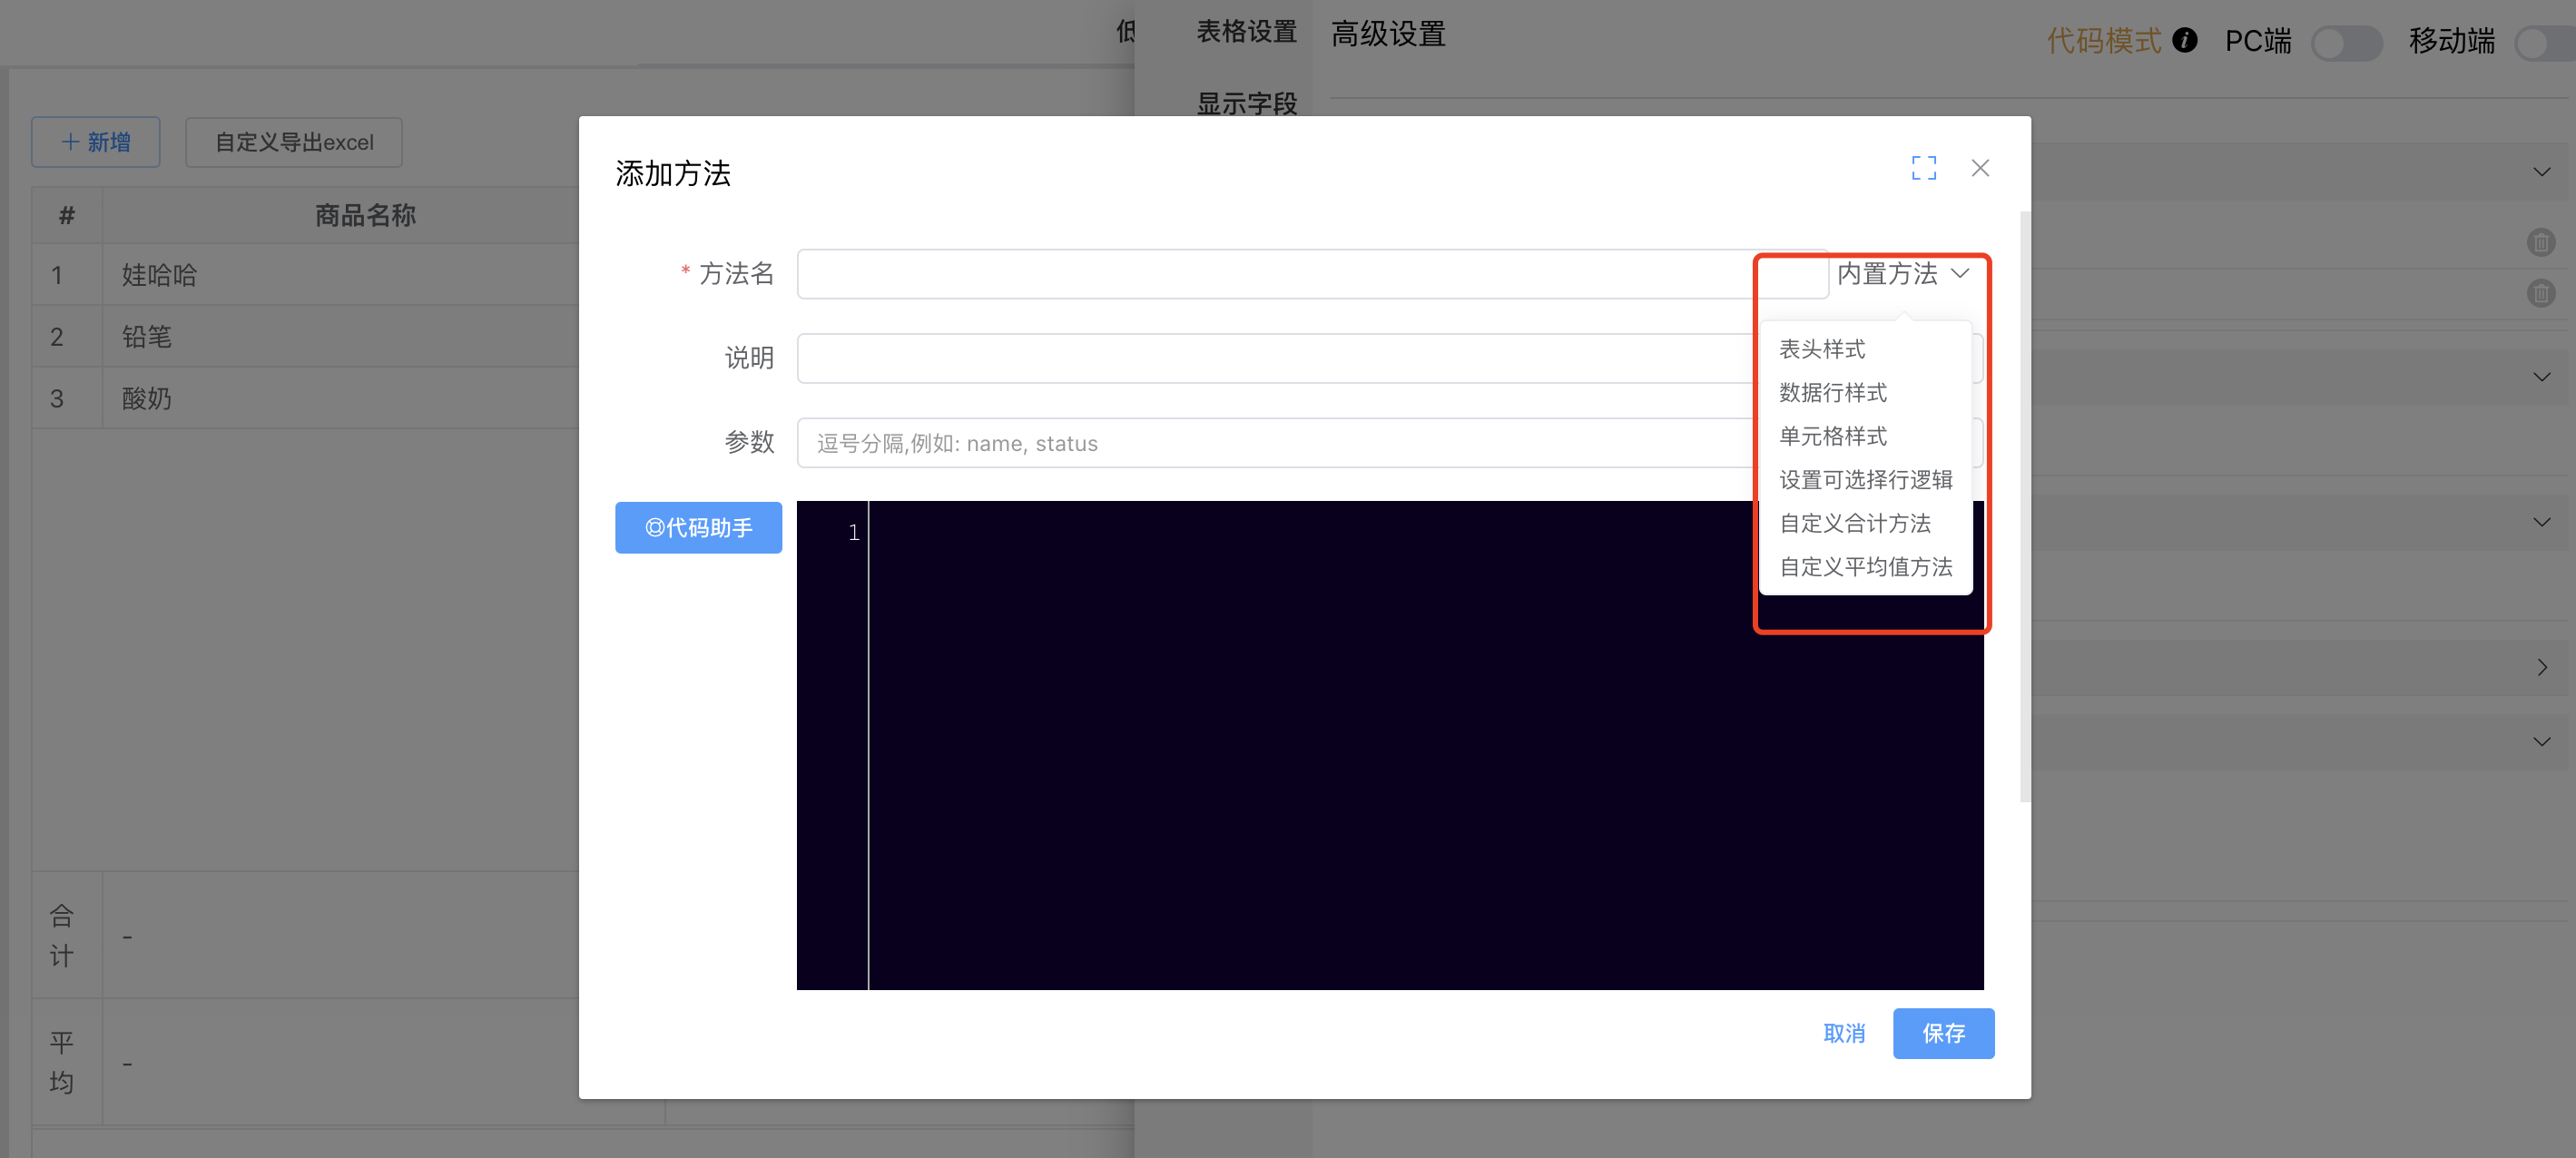Image resolution: width=2576 pixels, height=1158 pixels.
Task: Choose 设置可选择行逻辑 from list
Action: (x=1865, y=480)
